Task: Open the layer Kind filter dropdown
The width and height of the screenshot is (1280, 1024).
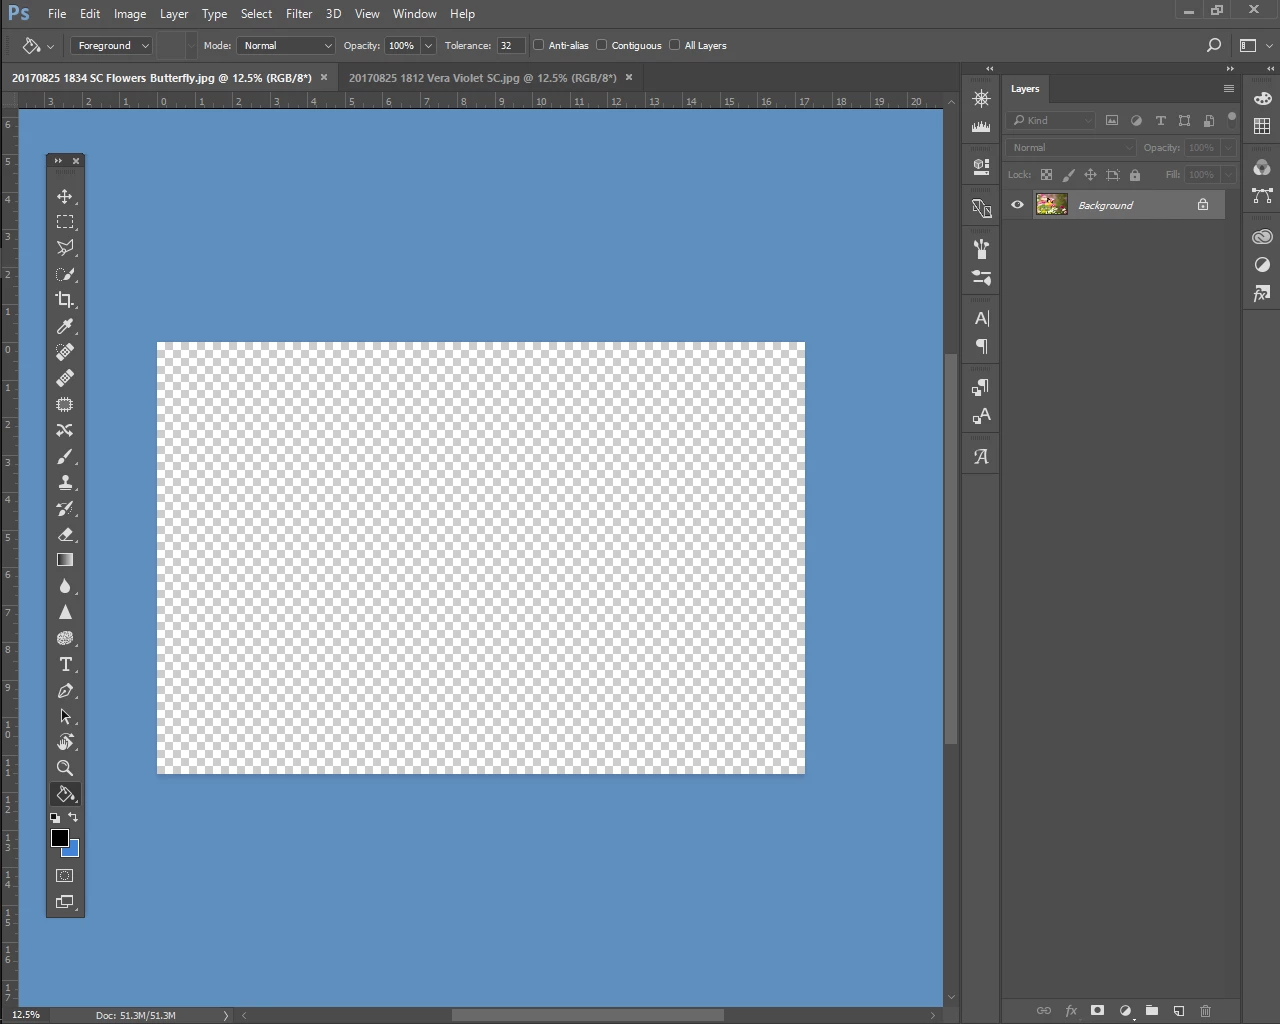Action: click(x=1052, y=120)
